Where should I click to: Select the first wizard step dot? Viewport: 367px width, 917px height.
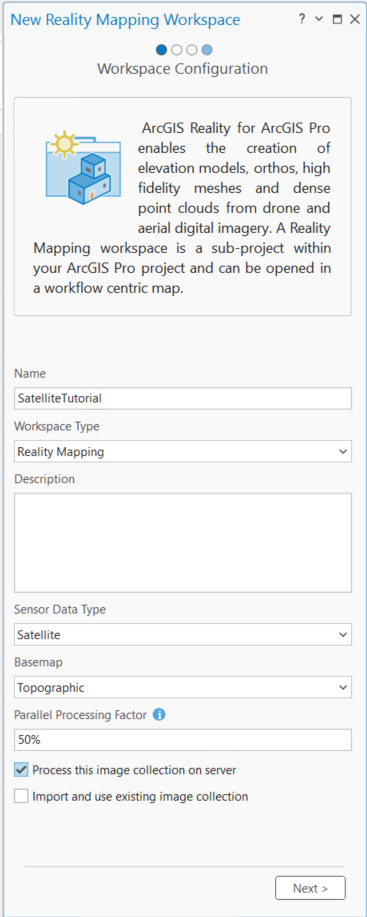click(161, 50)
